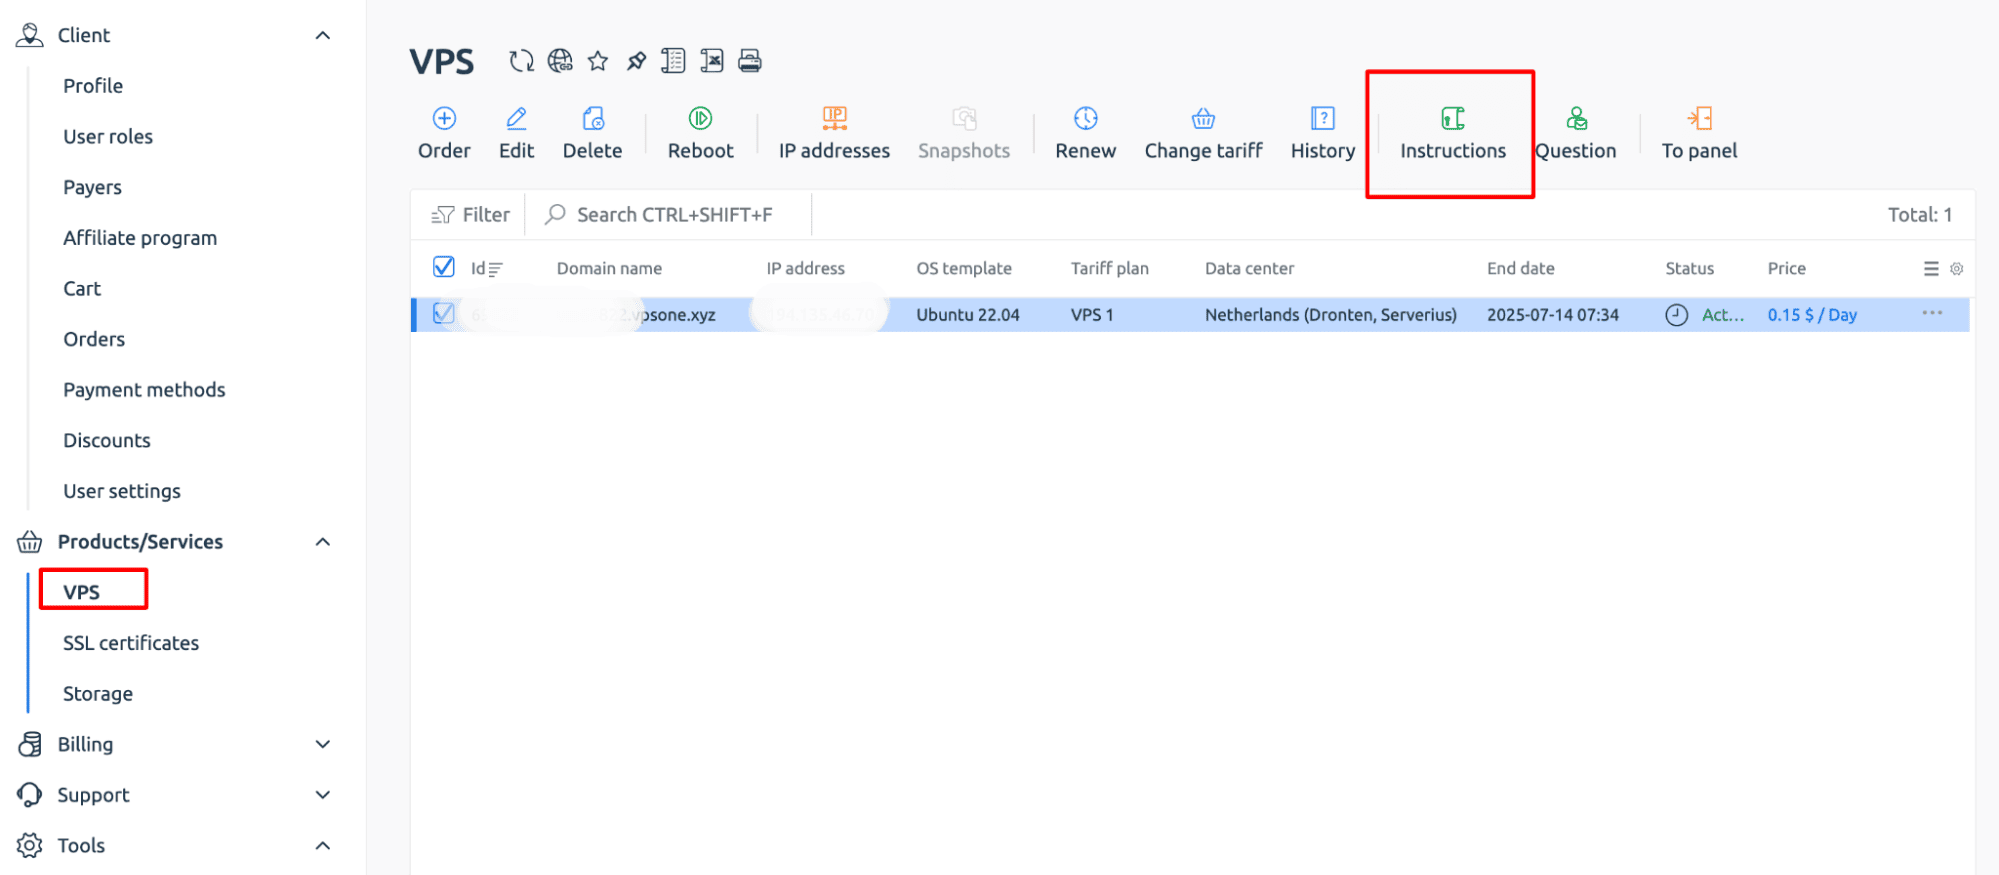
Task: Open Payment methods in the sidebar
Action: (x=144, y=390)
